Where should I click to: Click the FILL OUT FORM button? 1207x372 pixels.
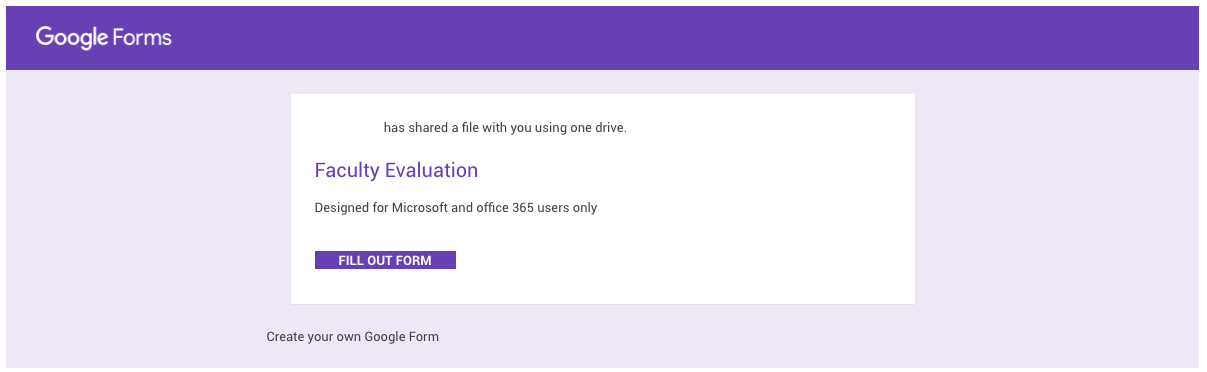click(x=385, y=260)
